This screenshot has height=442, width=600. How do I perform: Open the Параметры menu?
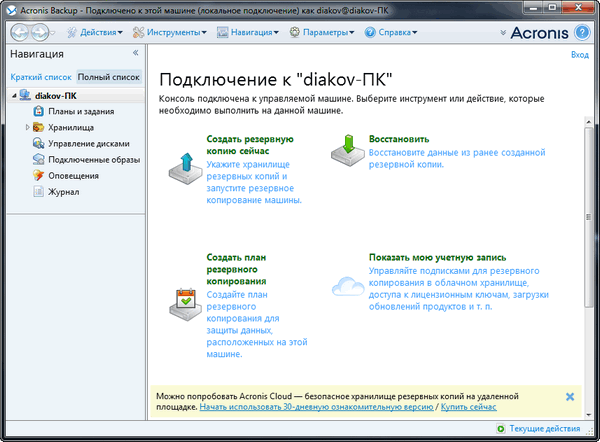[x=328, y=33]
